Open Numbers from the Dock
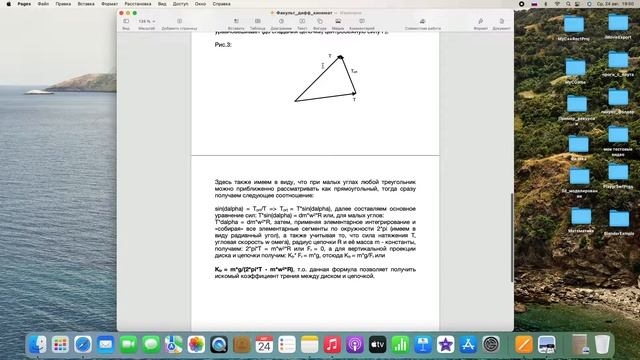640x360 pixels. (x=400, y=344)
